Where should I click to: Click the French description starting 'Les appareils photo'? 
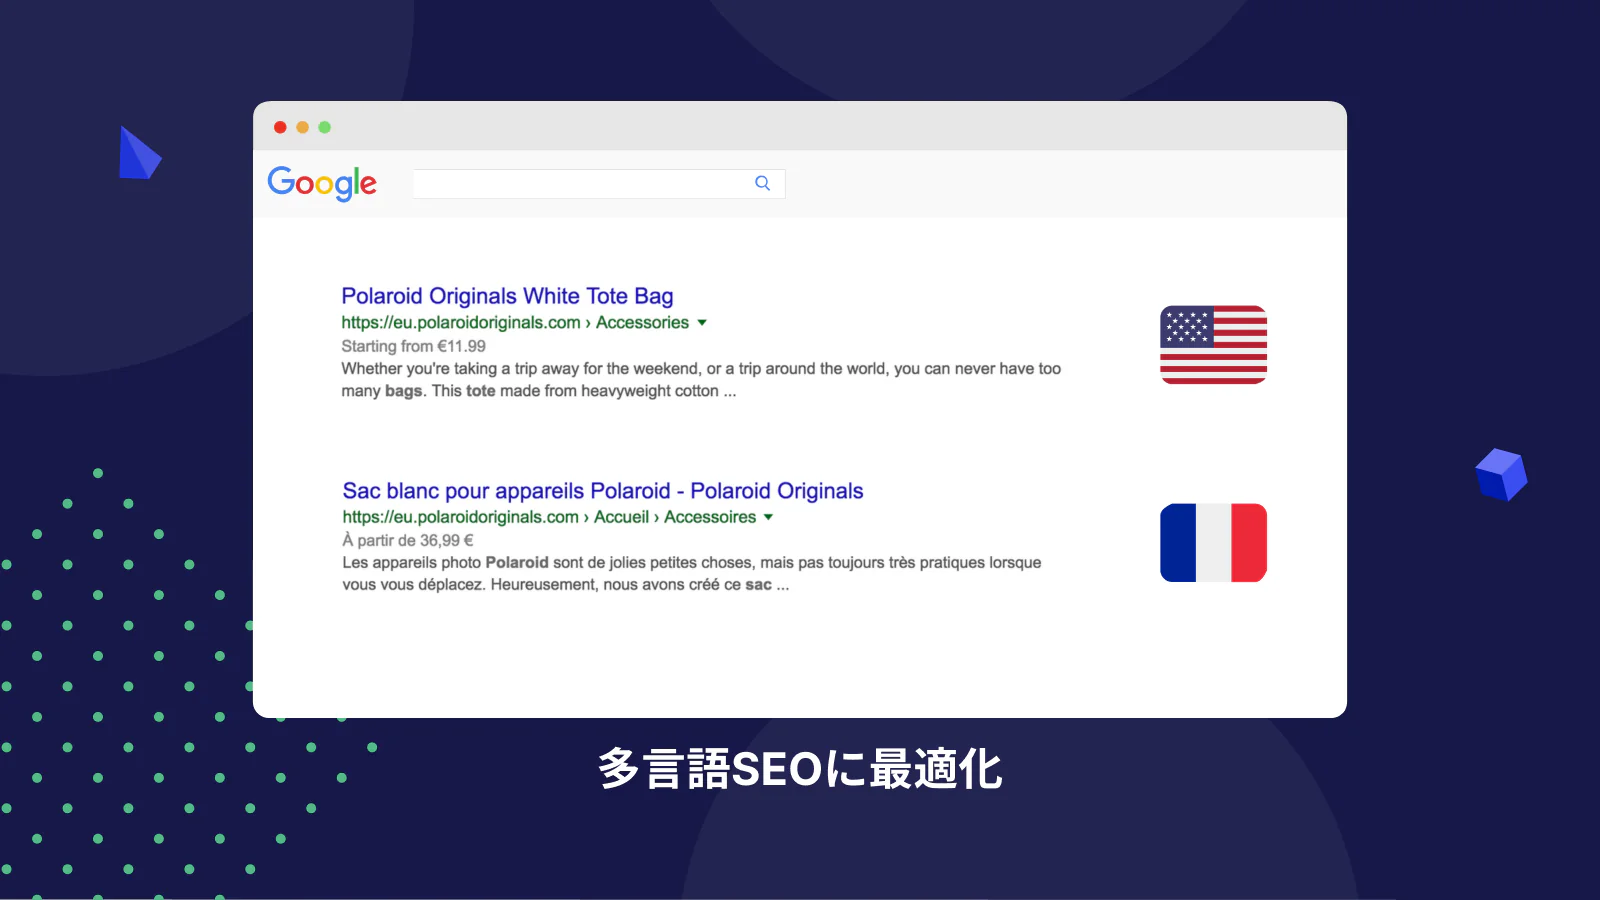coord(692,574)
